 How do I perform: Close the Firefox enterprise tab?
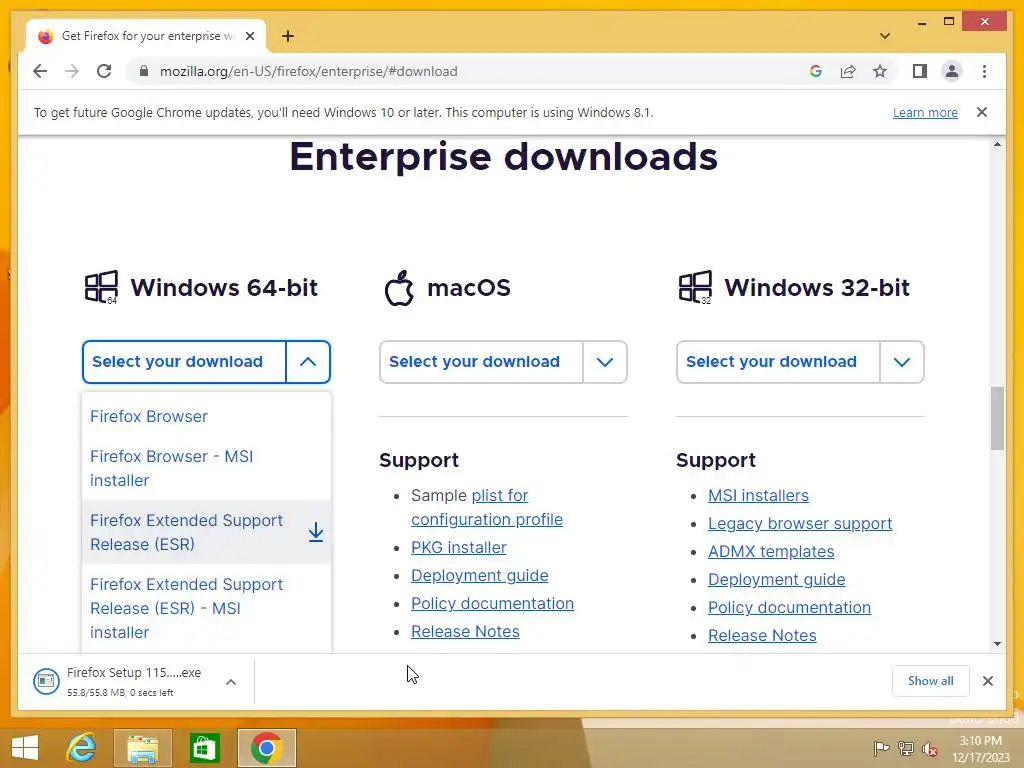(x=249, y=36)
